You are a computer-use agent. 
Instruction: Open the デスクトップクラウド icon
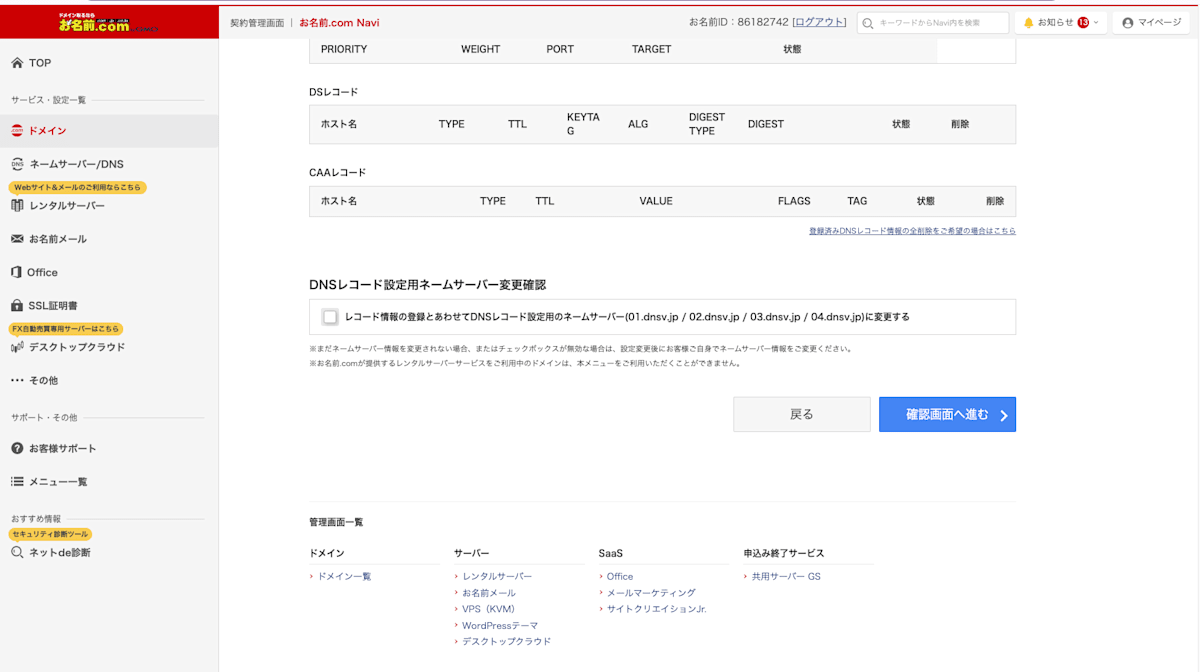(17, 347)
